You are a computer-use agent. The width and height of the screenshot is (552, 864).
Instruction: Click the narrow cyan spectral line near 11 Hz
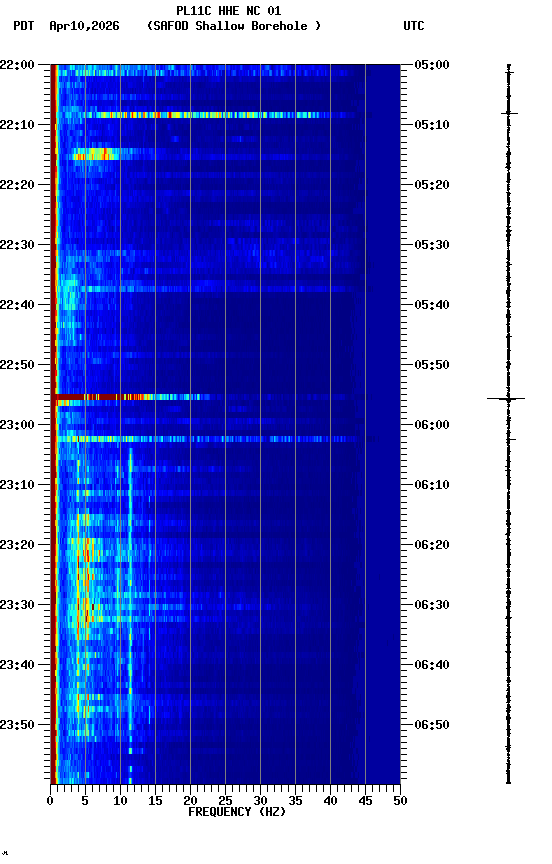point(130,614)
